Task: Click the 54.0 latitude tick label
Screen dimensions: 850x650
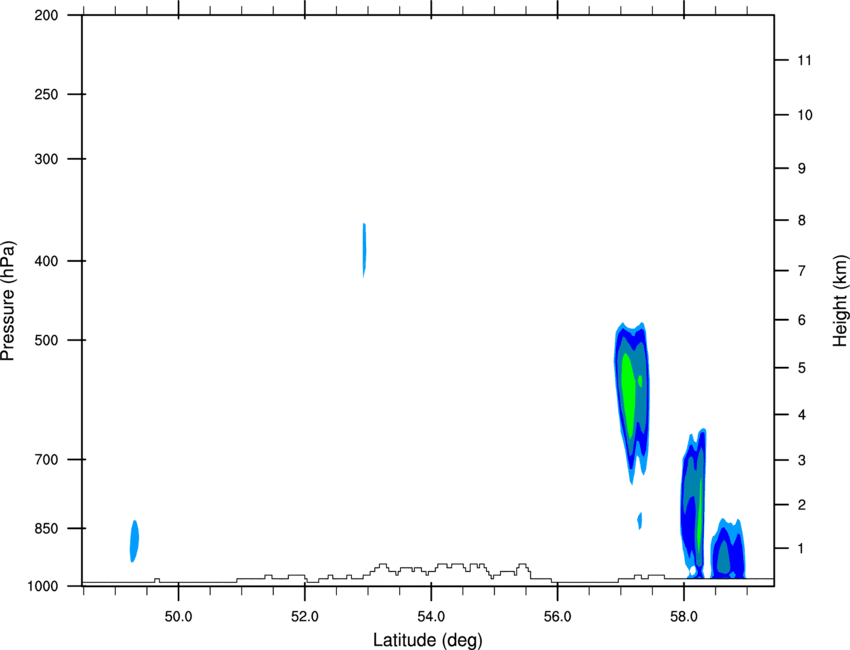Action: tap(431, 617)
